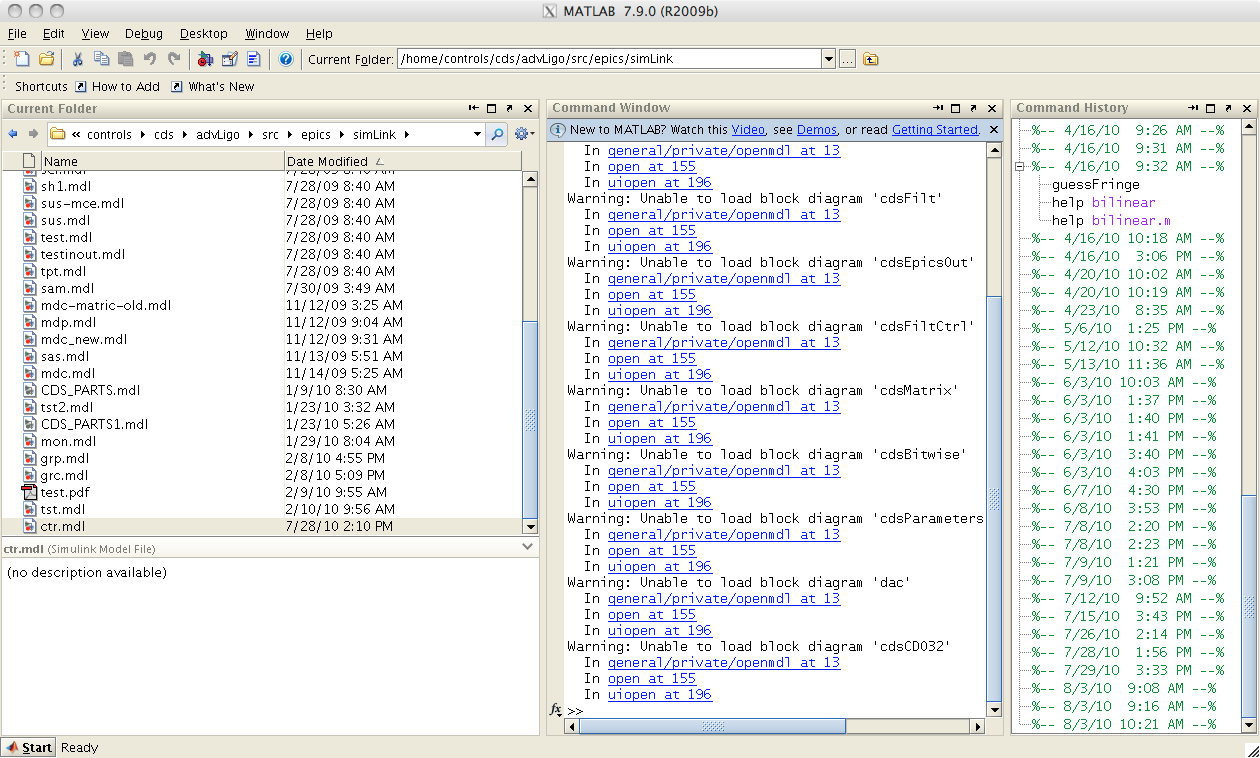This screenshot has height=758, width=1260.
Task: Launch Simulink from the toolbar icon
Action: [x=206, y=59]
